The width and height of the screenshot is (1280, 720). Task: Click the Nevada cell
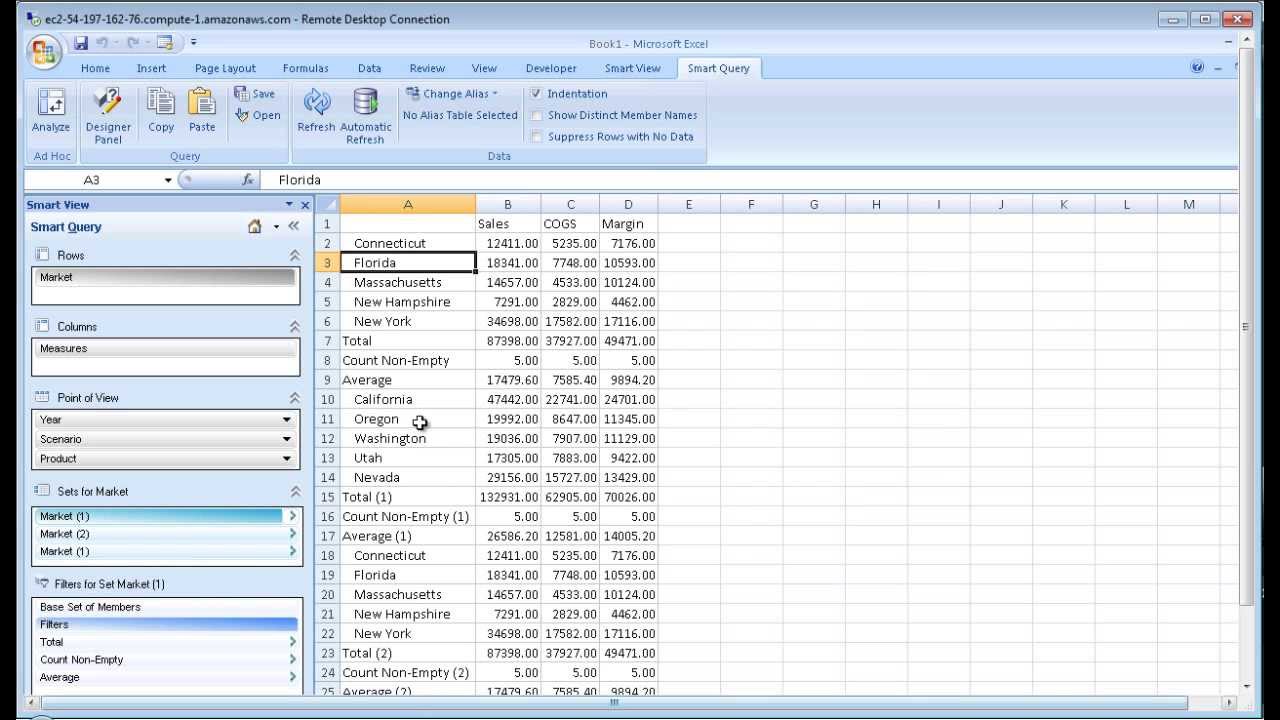pos(408,477)
